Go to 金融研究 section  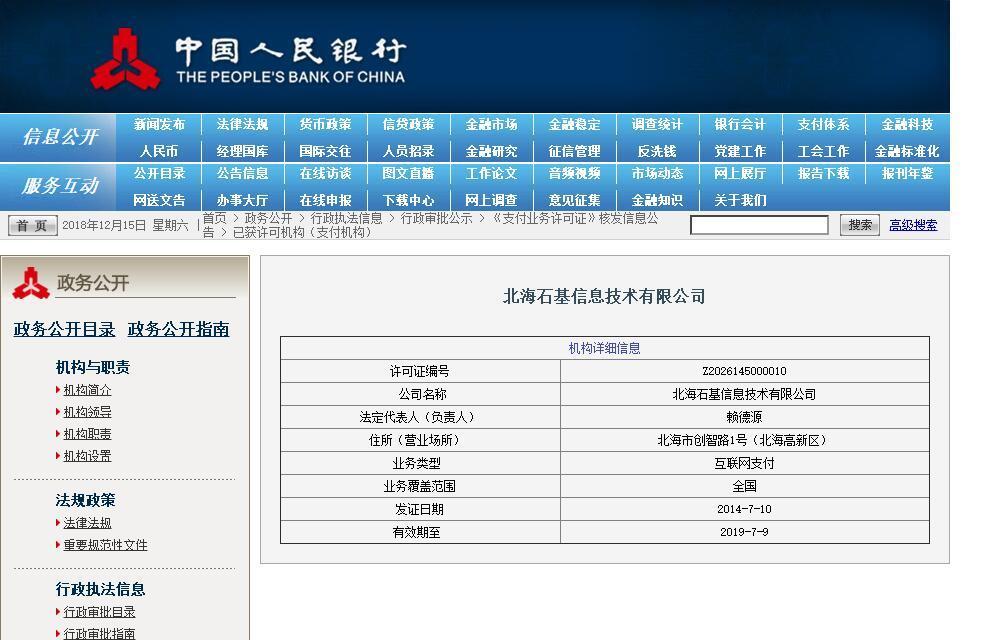tap(491, 152)
